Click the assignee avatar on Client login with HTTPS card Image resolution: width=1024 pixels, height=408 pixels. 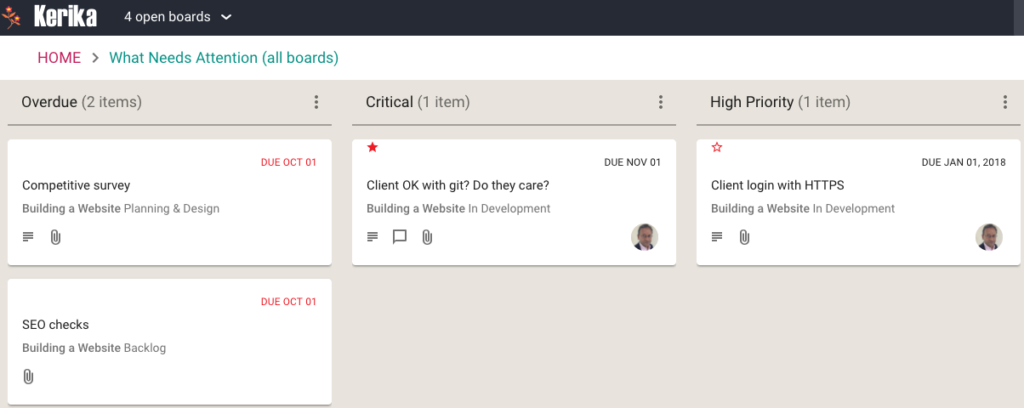click(989, 237)
